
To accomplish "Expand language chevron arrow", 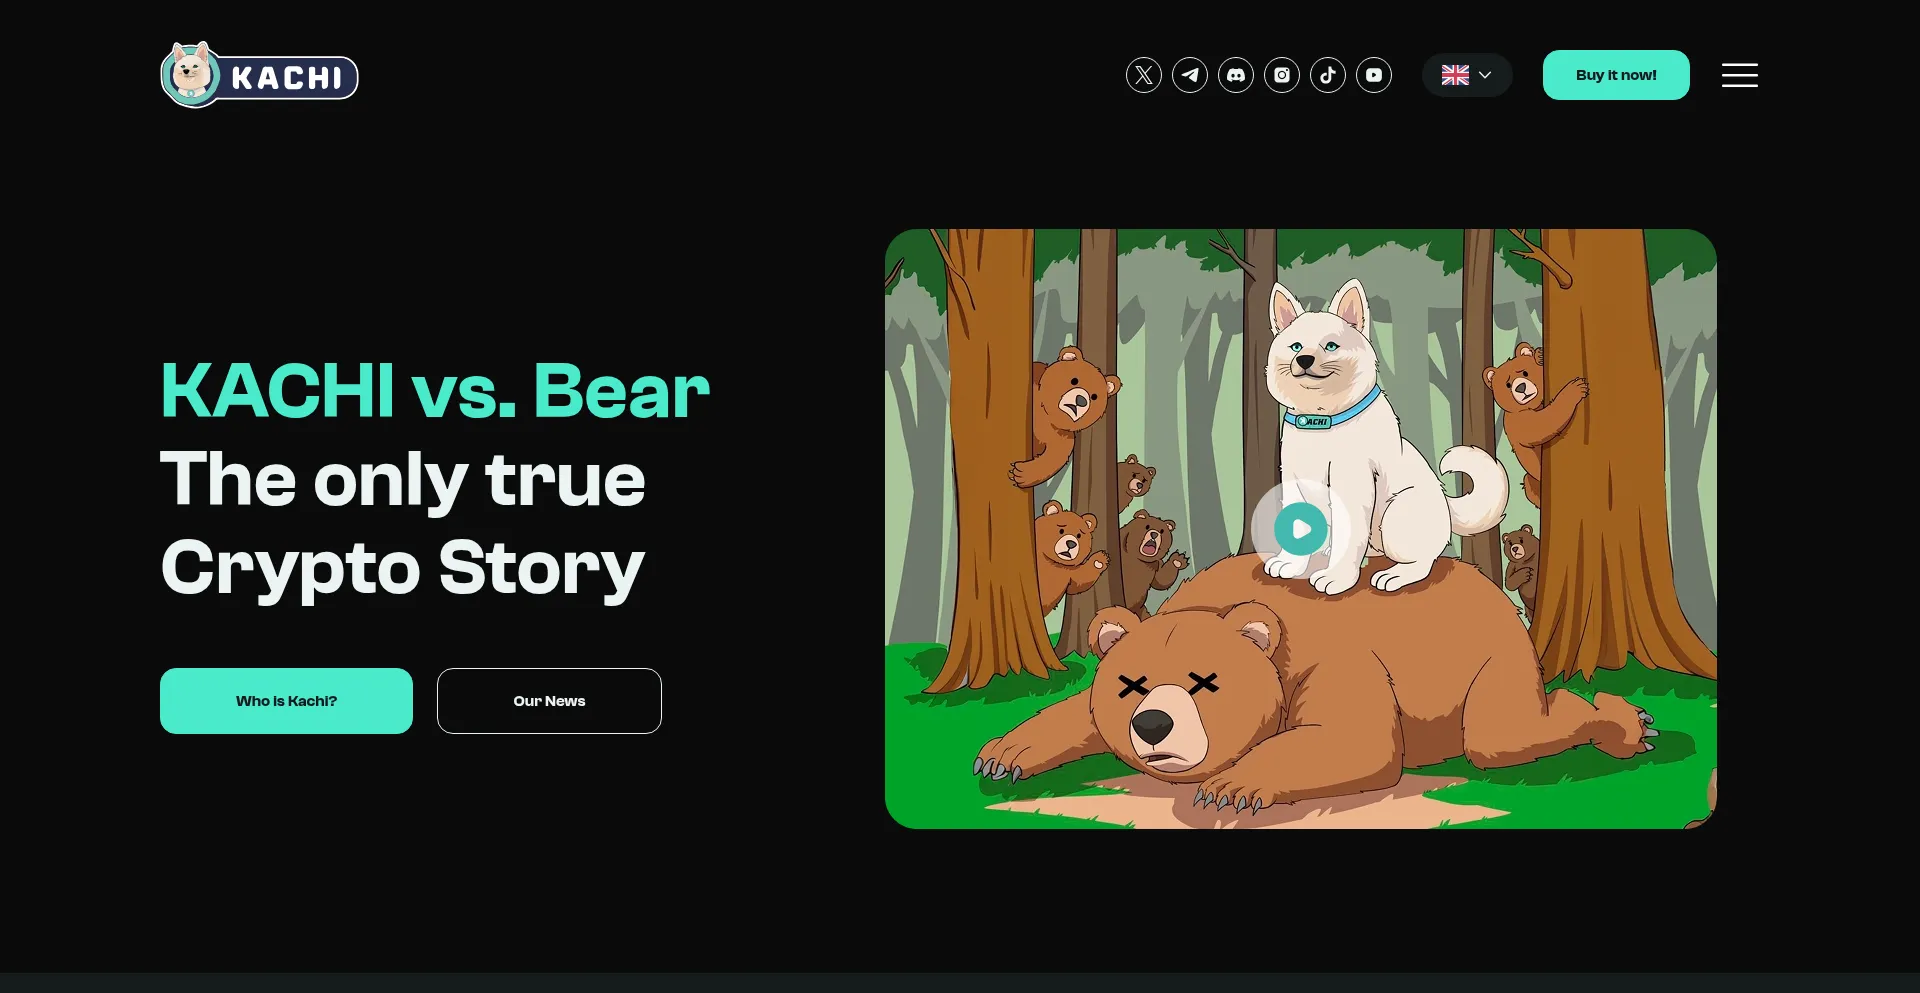I will coord(1485,75).
